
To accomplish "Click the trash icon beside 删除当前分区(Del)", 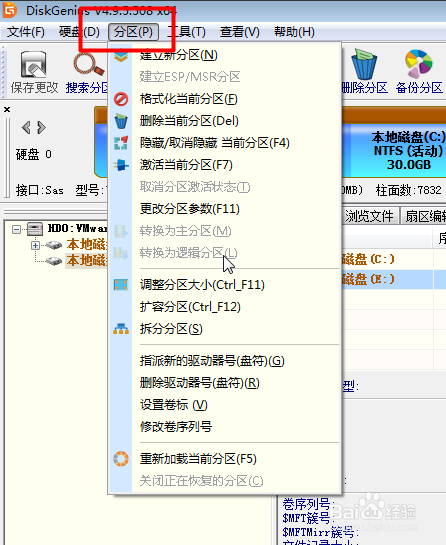I will 121,121.
